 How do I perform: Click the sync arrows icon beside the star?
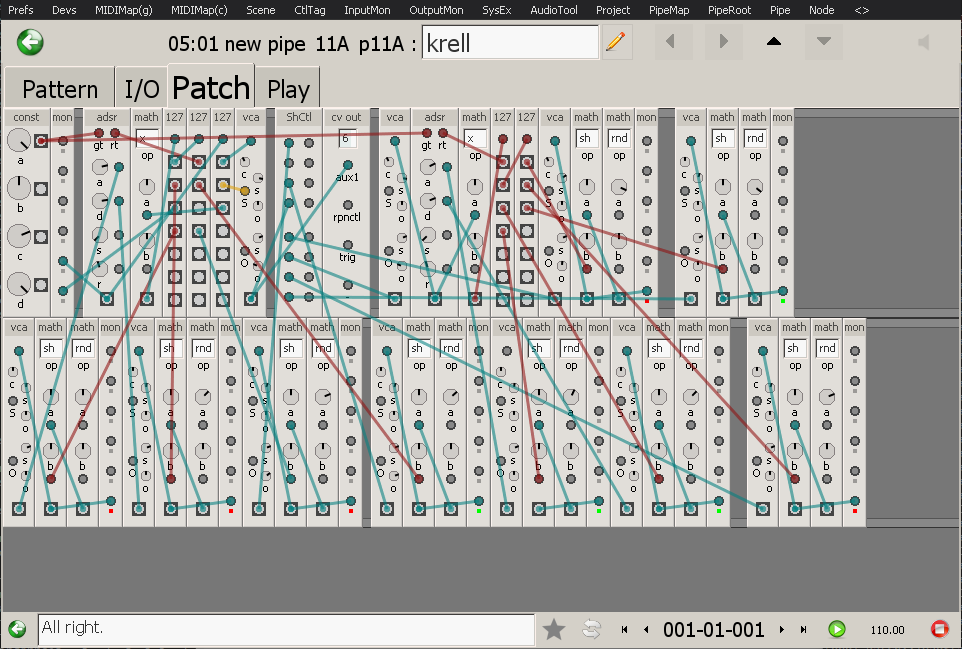pos(591,629)
